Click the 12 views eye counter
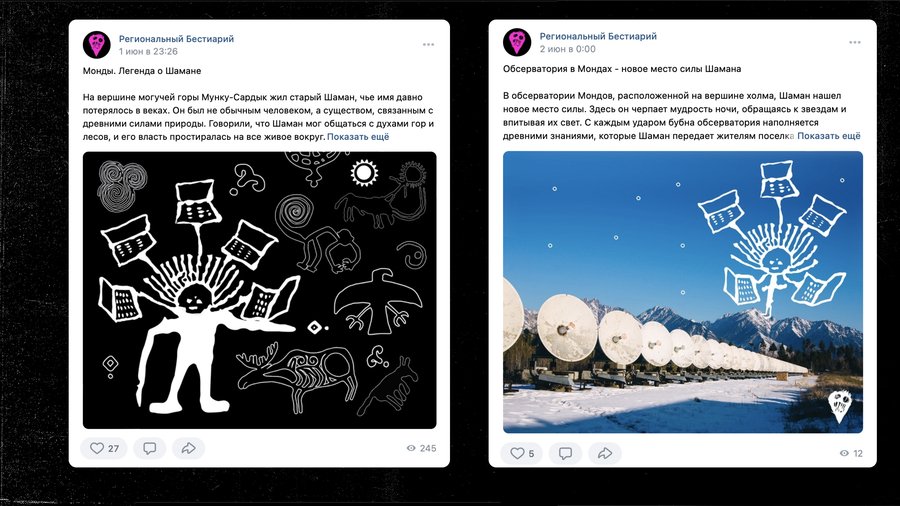 851,453
